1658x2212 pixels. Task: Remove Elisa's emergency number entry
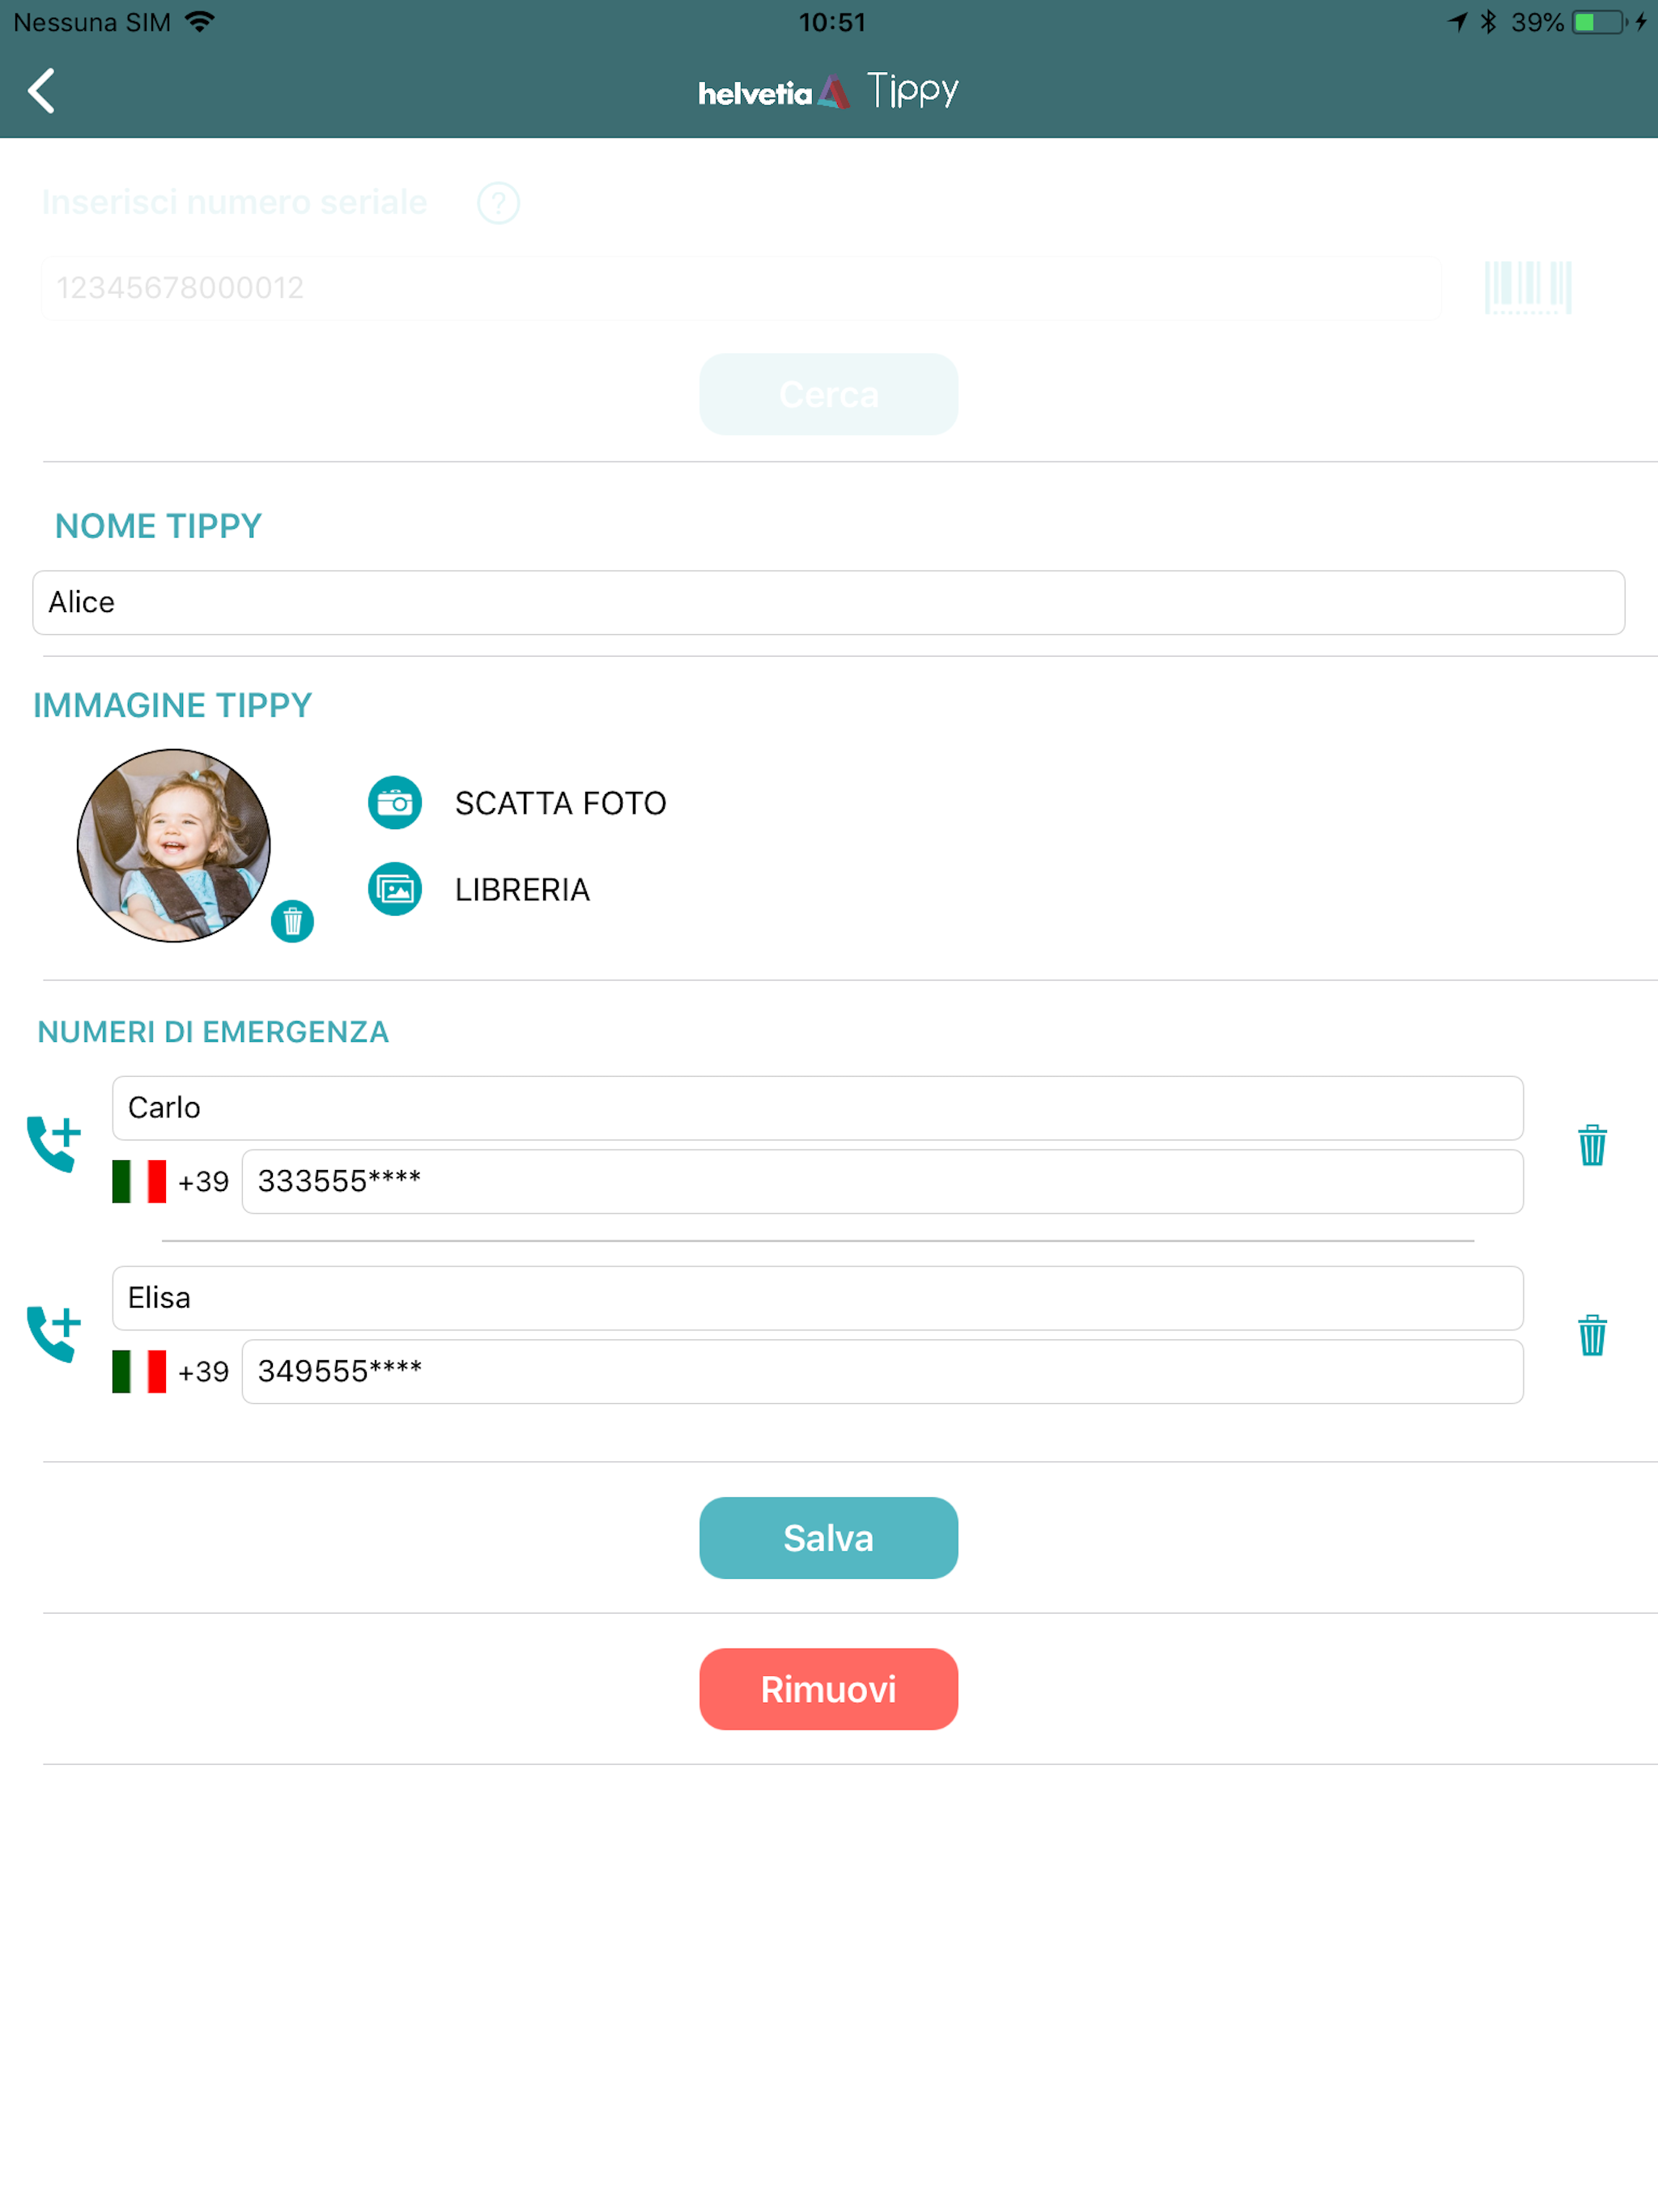point(1592,1335)
